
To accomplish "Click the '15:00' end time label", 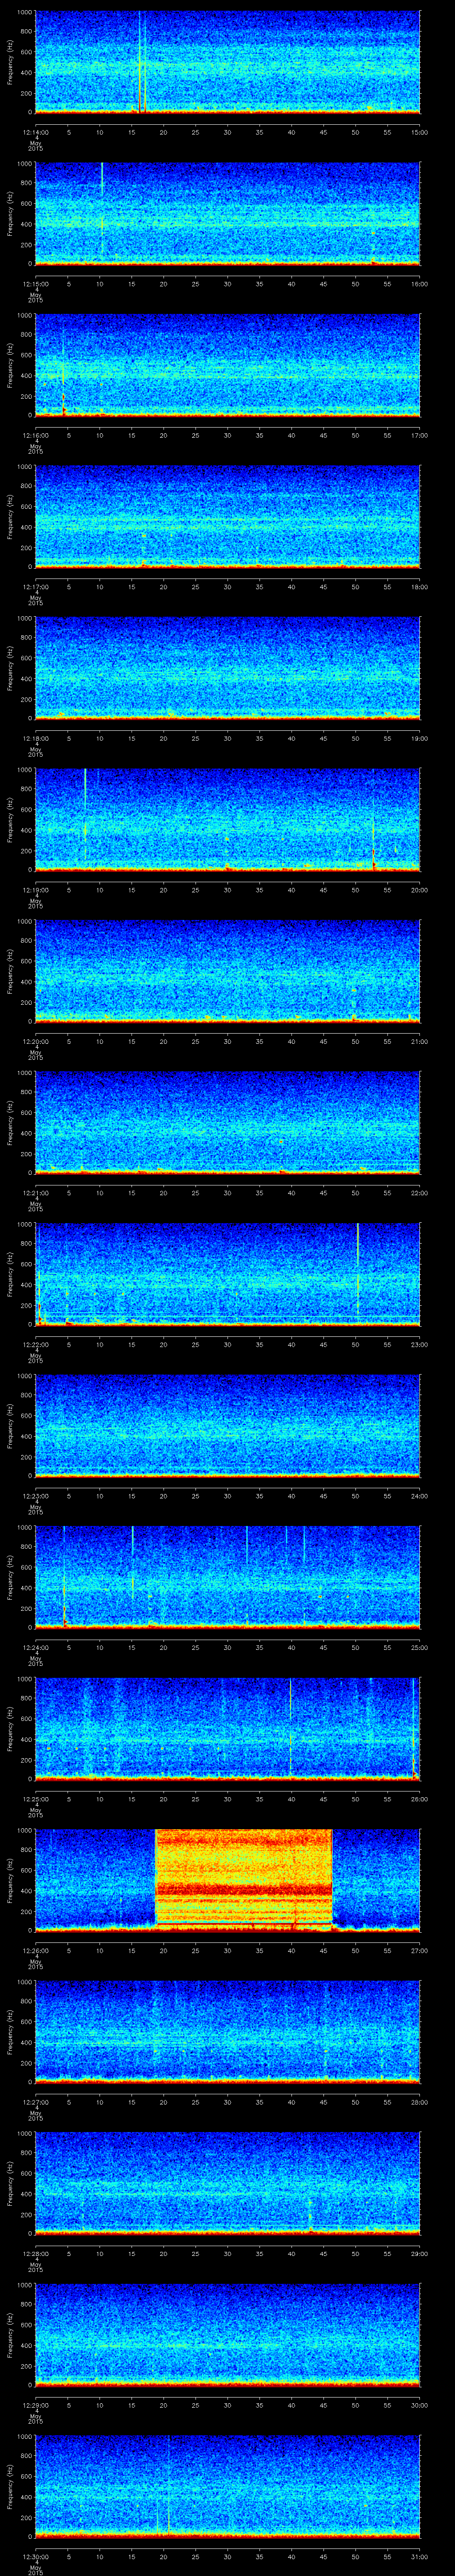I will click(420, 131).
